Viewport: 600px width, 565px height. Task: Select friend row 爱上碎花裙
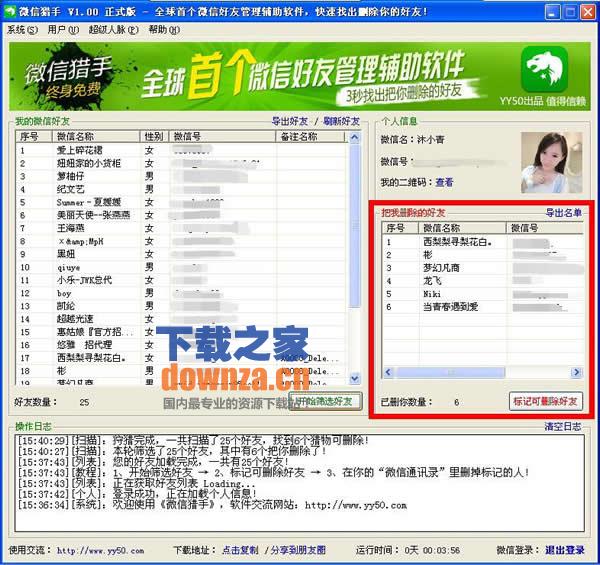point(182,150)
